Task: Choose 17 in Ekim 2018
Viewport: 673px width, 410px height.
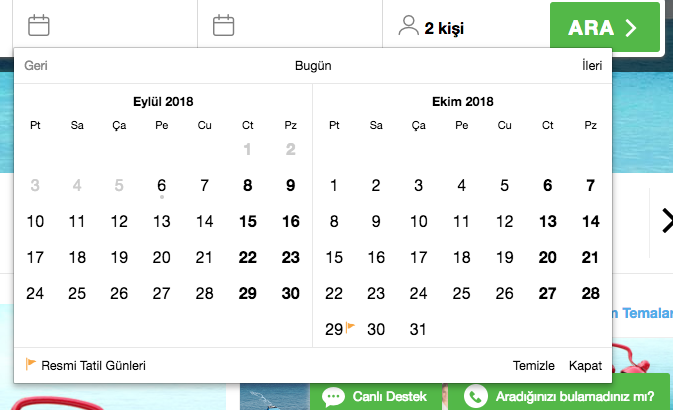Action: pyautogui.click(x=418, y=258)
